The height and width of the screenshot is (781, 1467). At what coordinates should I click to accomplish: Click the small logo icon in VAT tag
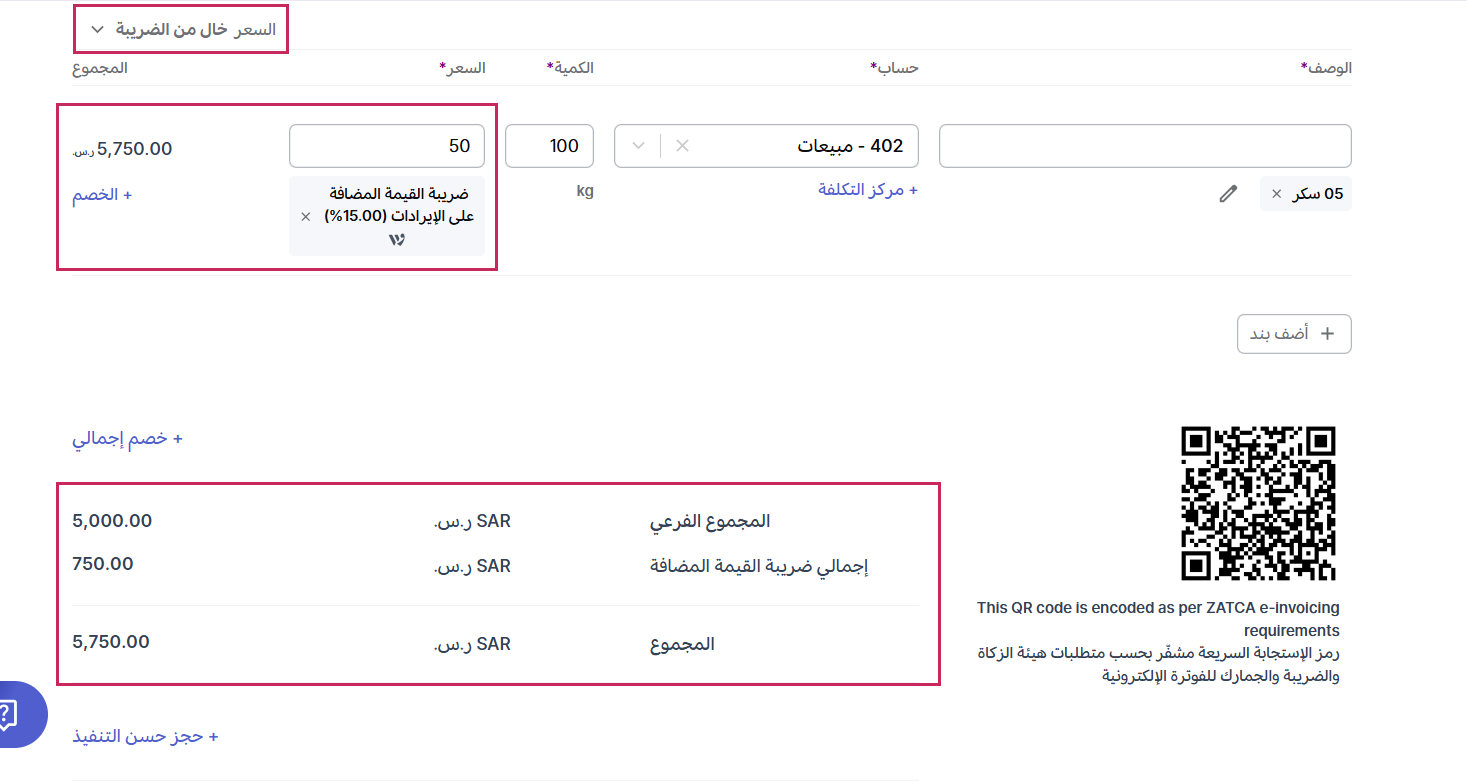point(397,240)
